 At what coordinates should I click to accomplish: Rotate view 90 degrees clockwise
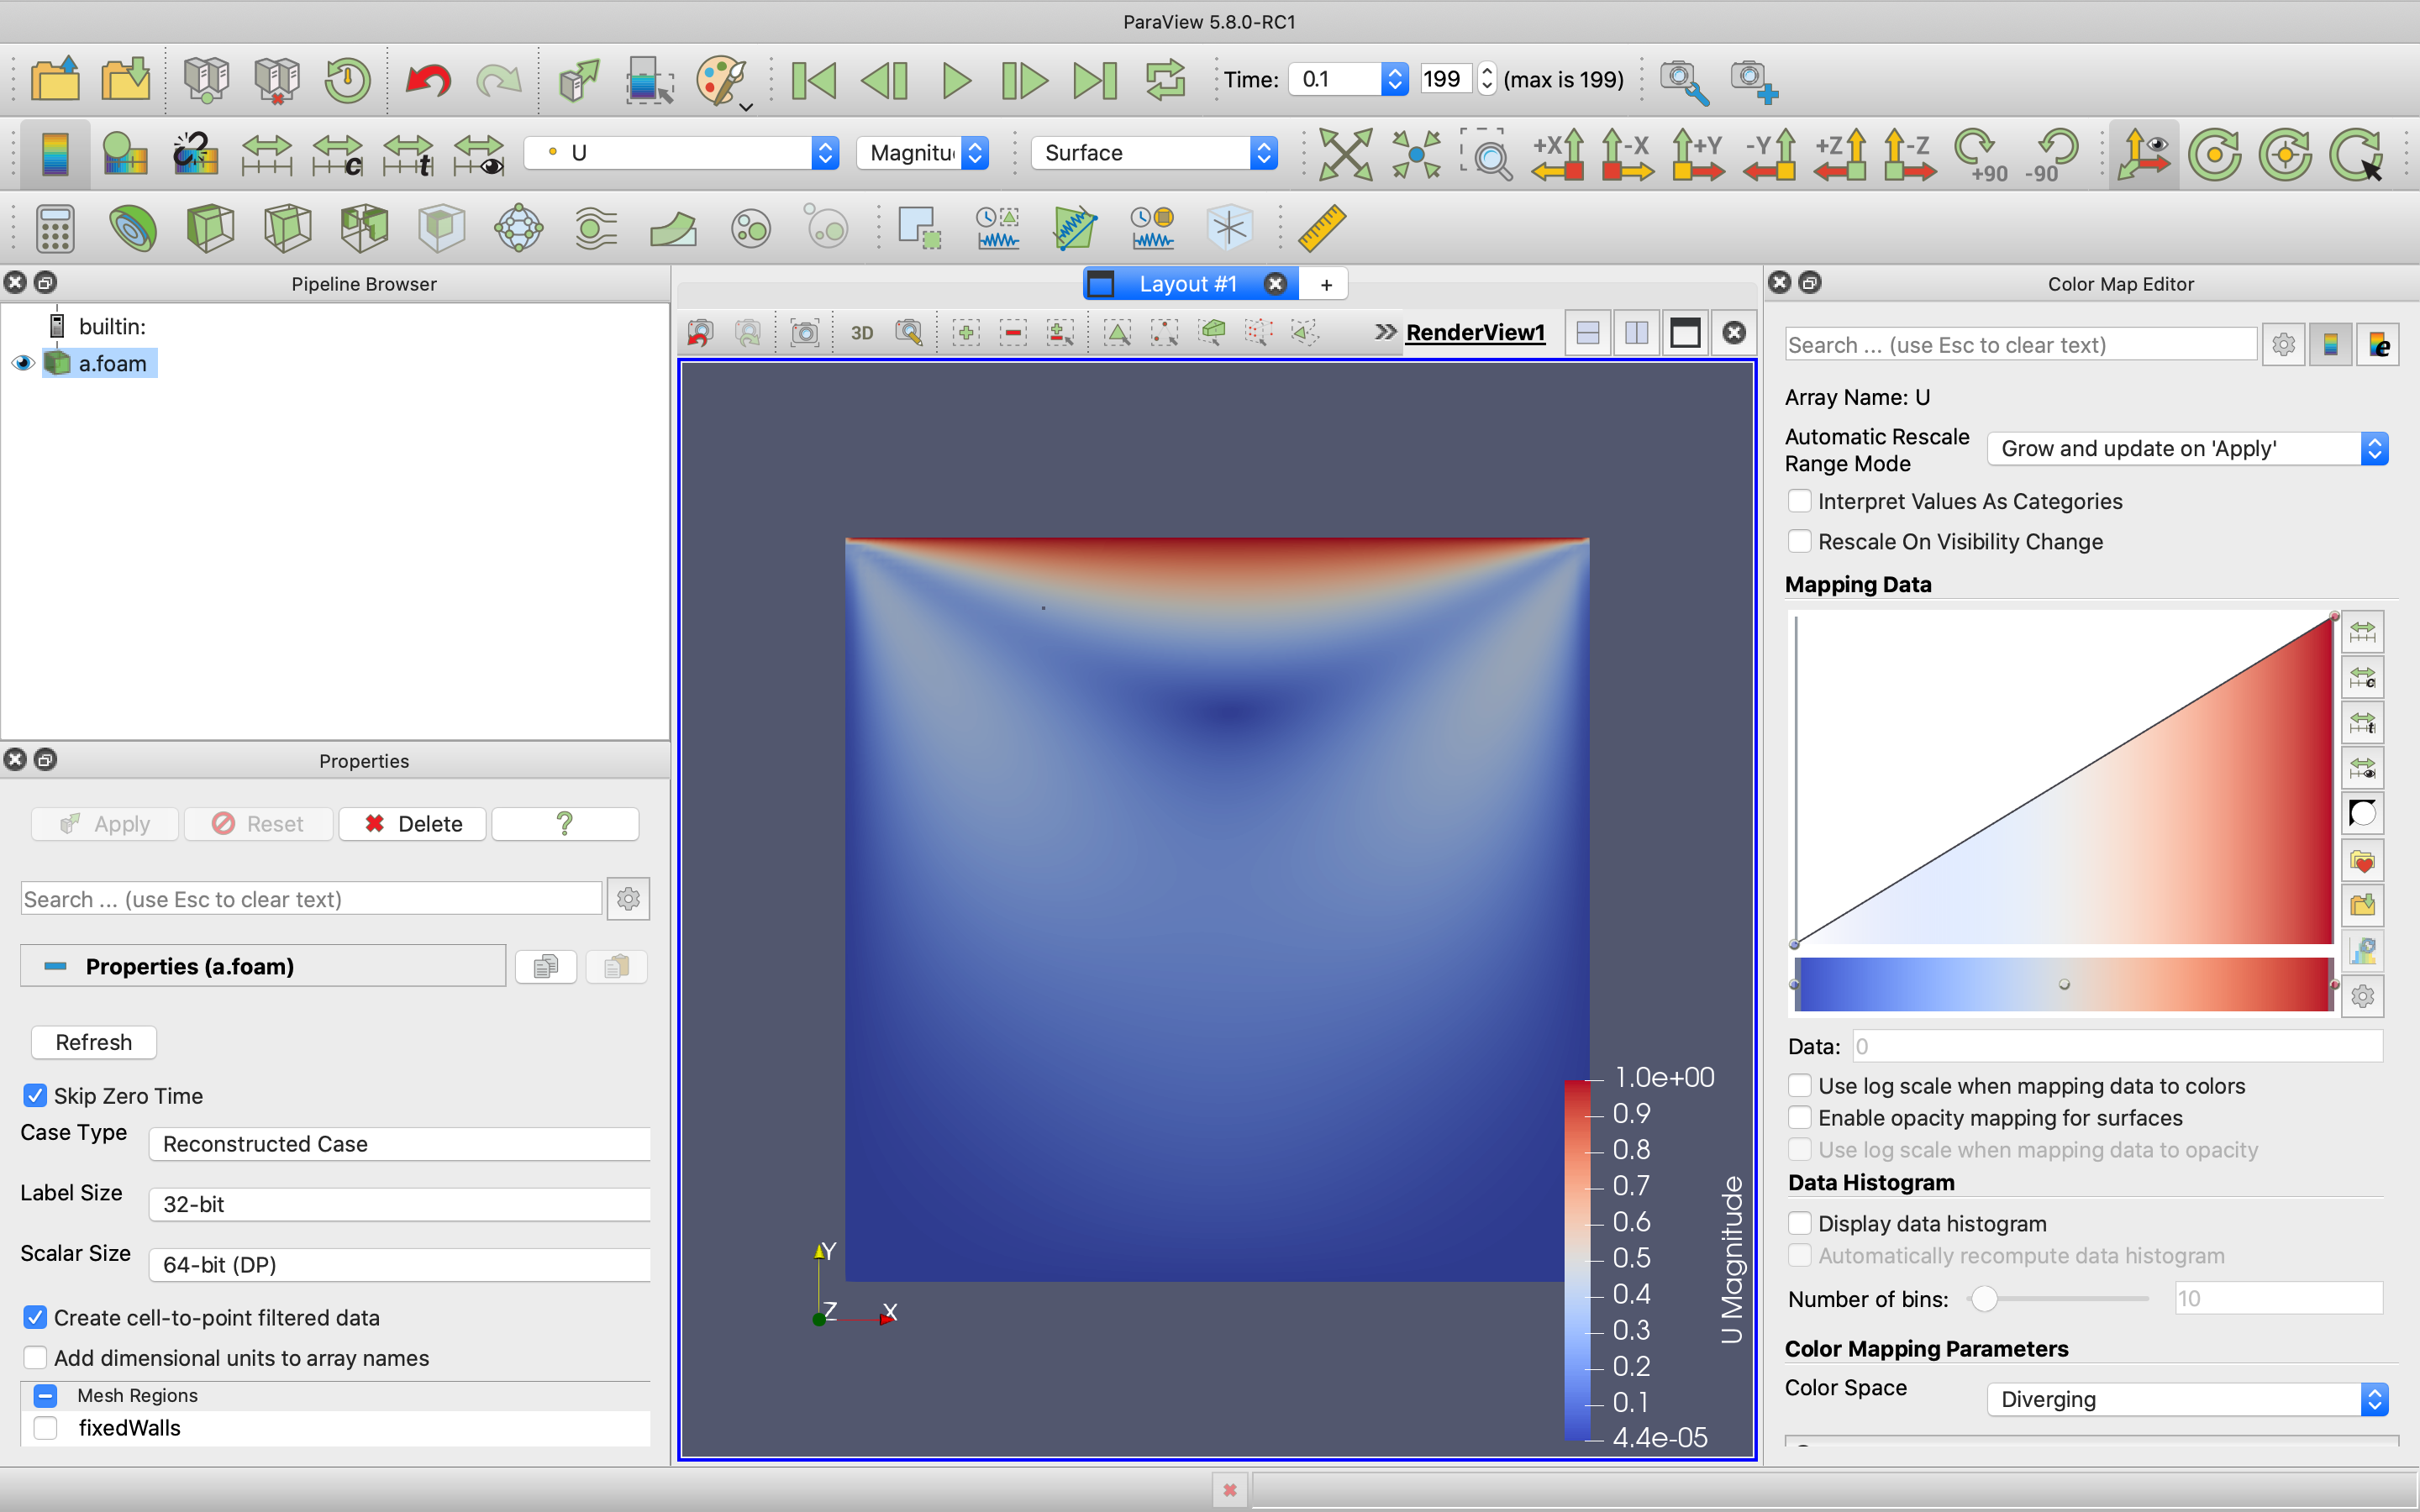coord(1980,154)
